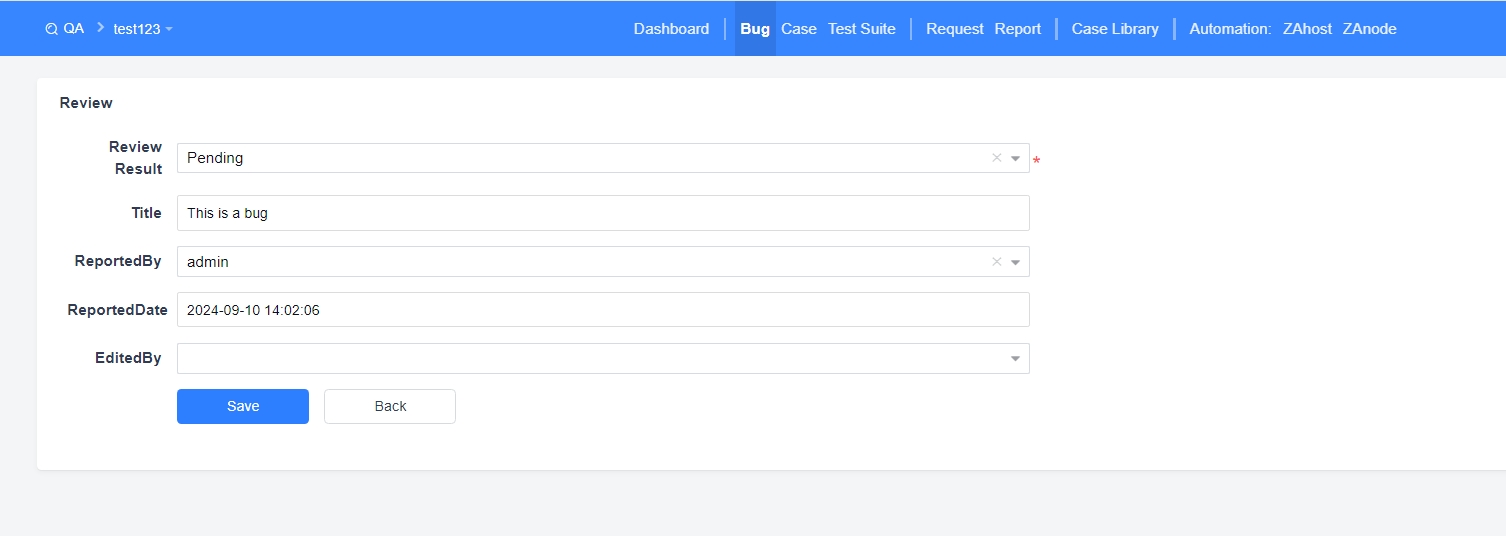Open the Review Result dropdown arrow
1506x536 pixels.
pos(1015,158)
